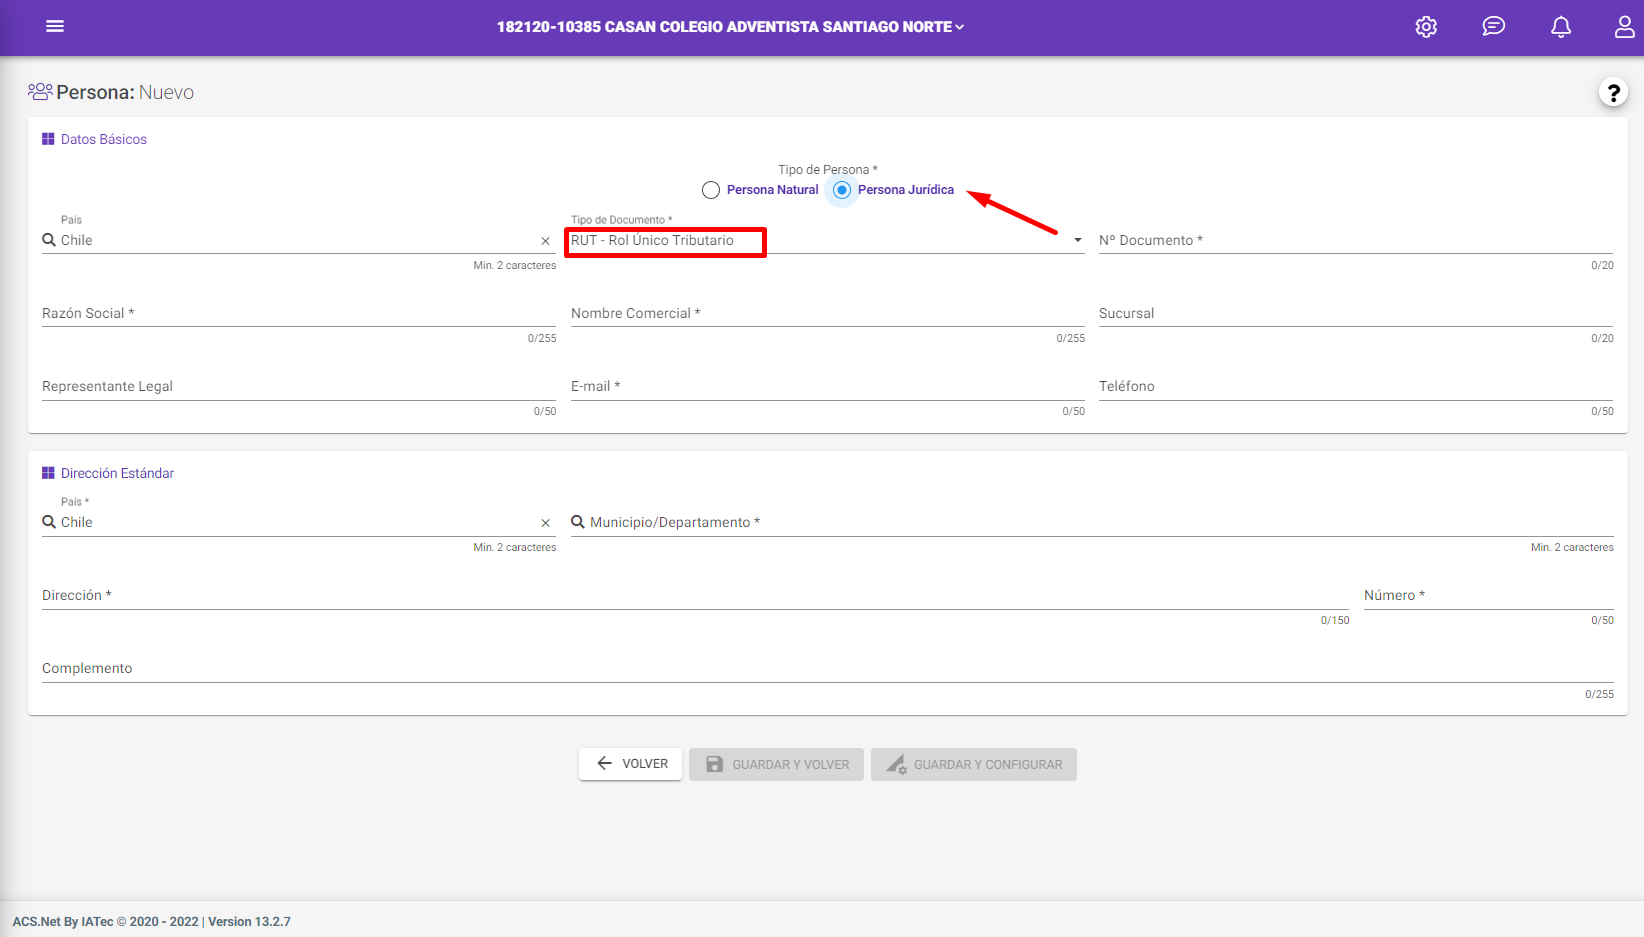Focus the Complemento field

pyautogui.click(x=828, y=668)
